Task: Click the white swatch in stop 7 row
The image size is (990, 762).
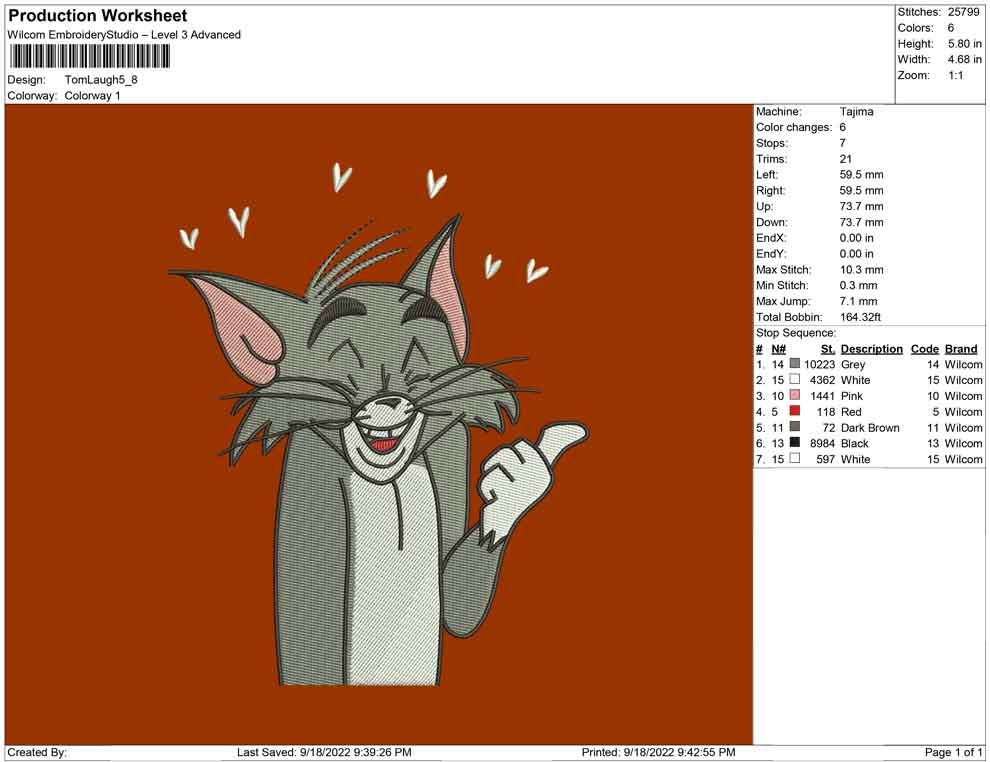Action: 795,458
